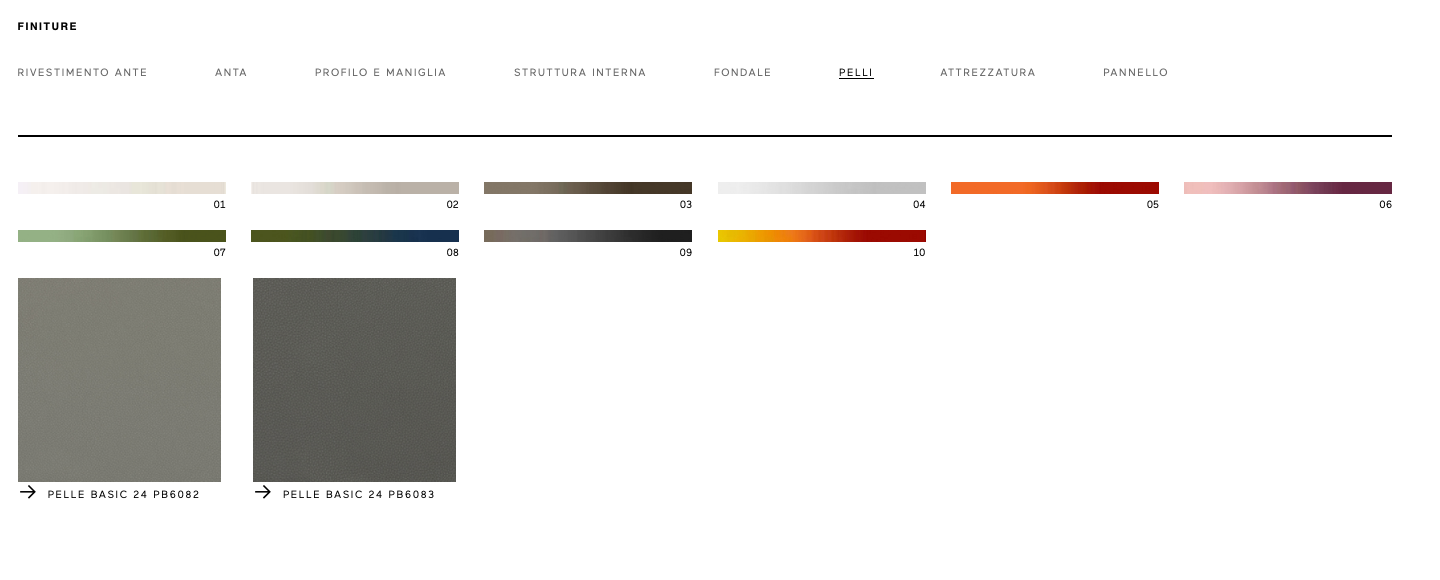Pick color range 08 green-blue gradient

point(355,236)
